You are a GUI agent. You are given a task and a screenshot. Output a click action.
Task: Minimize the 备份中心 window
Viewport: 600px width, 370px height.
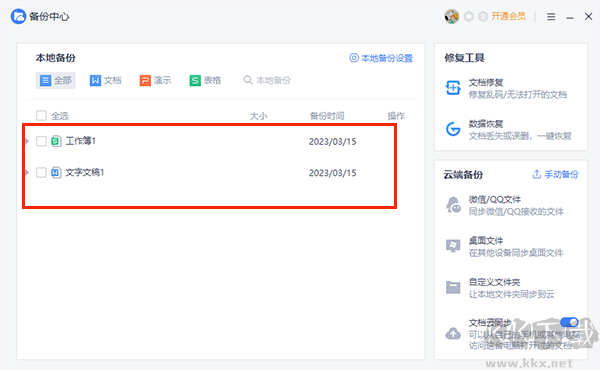pyautogui.click(x=570, y=17)
